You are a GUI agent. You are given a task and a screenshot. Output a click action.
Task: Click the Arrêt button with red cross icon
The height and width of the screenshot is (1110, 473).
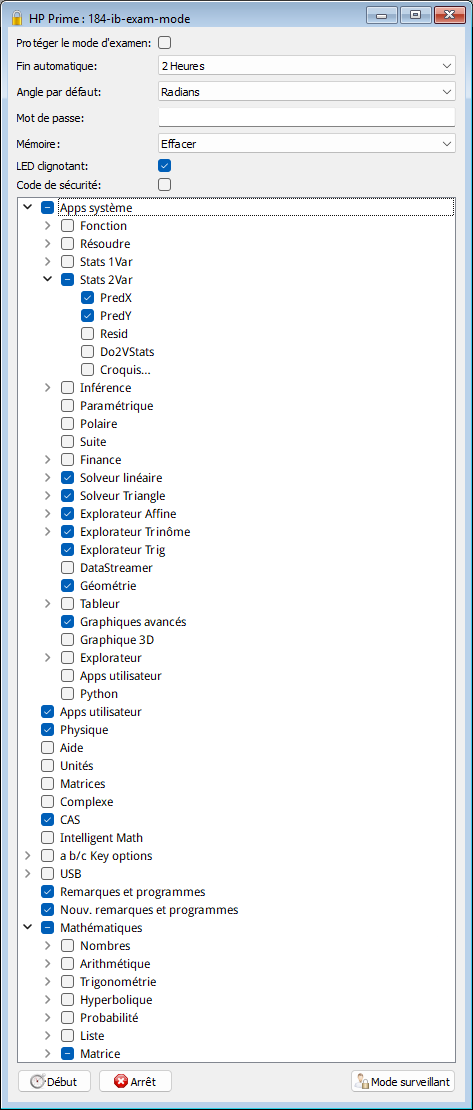(x=135, y=1081)
